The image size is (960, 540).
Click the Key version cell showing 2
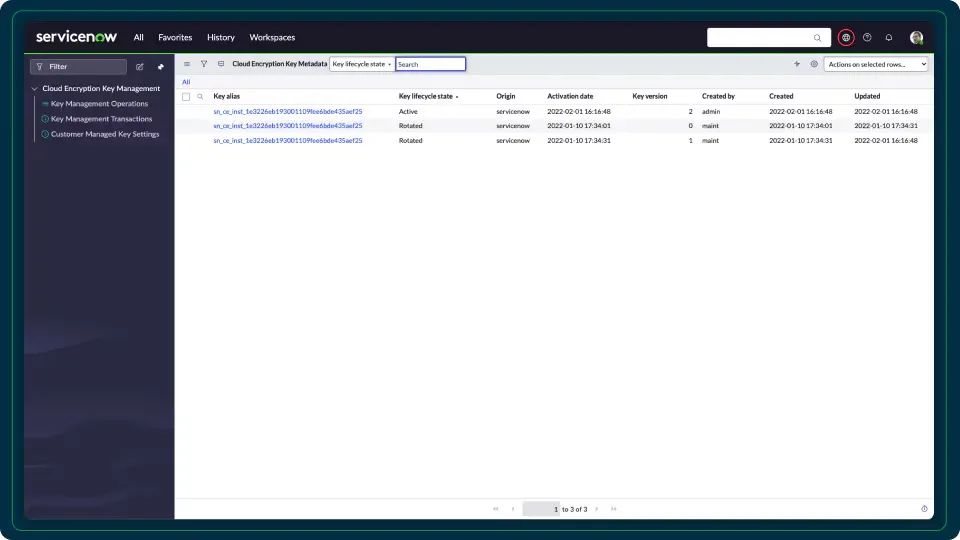(691, 111)
